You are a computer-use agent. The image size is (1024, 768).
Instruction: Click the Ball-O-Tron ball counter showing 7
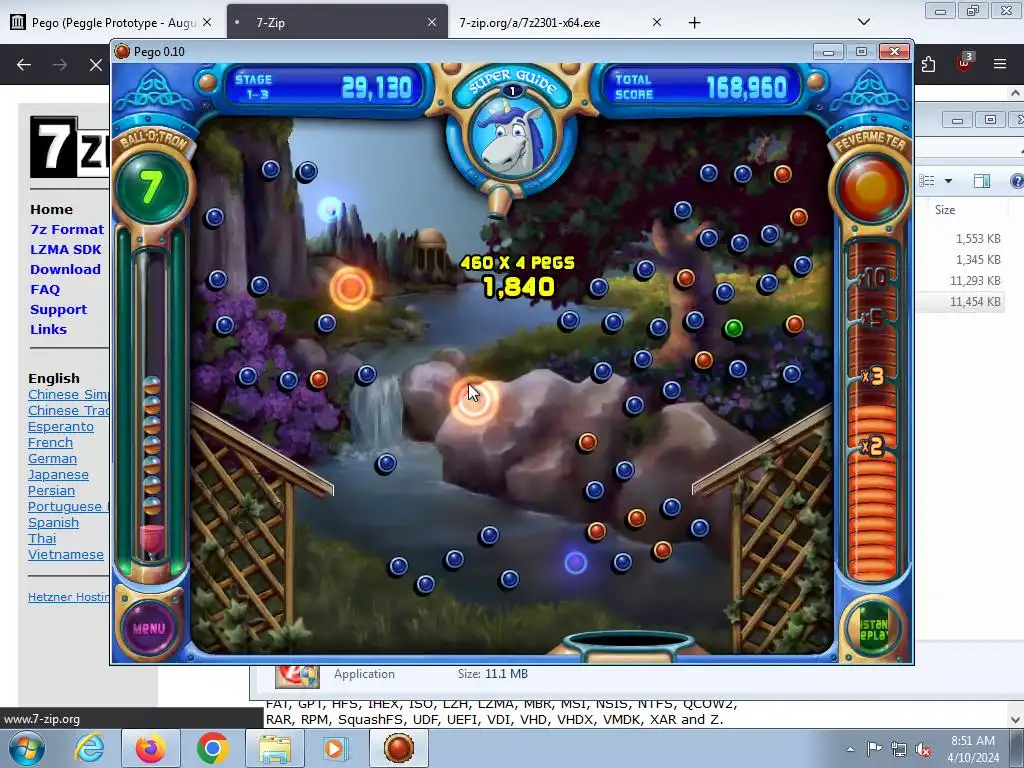[152, 188]
